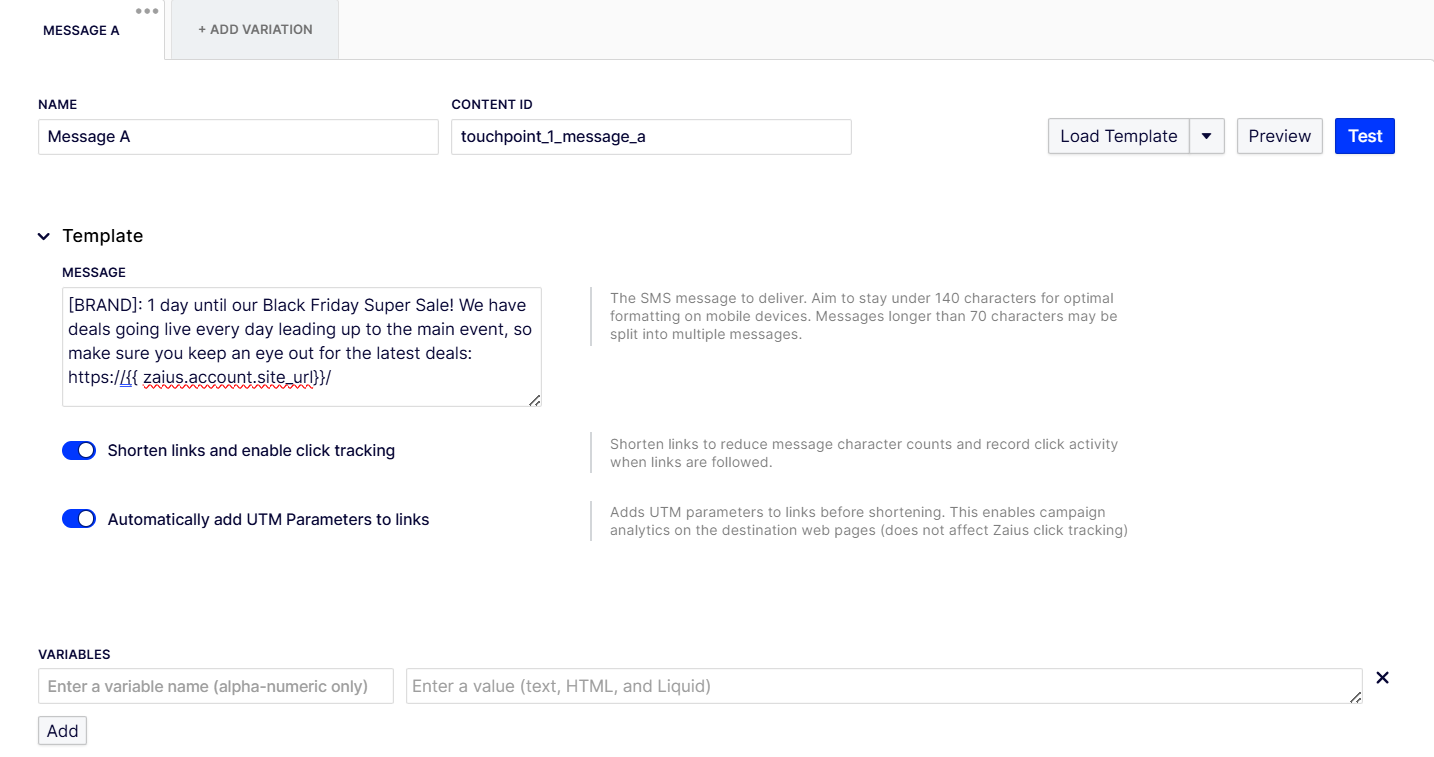Click the Load Template button

click(1119, 136)
